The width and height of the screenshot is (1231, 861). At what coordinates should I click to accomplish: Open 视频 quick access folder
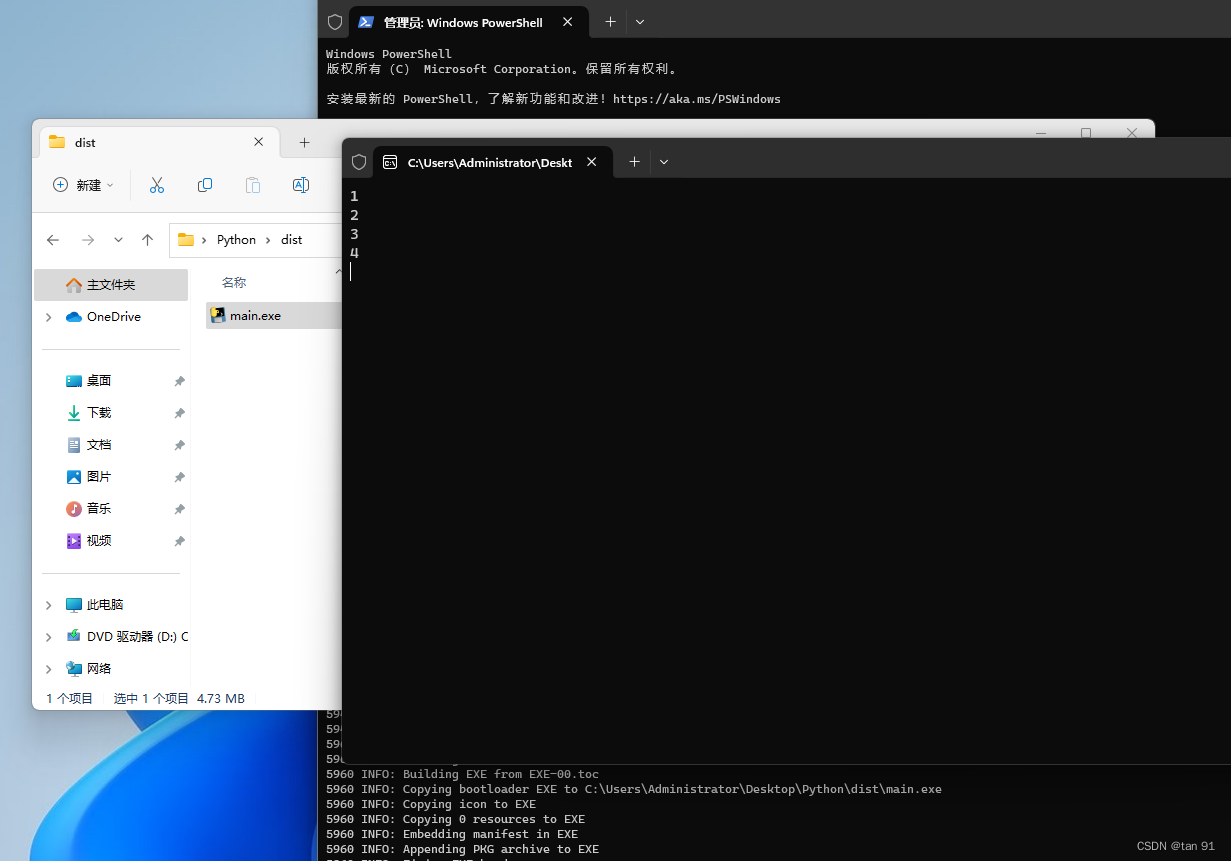coord(99,541)
